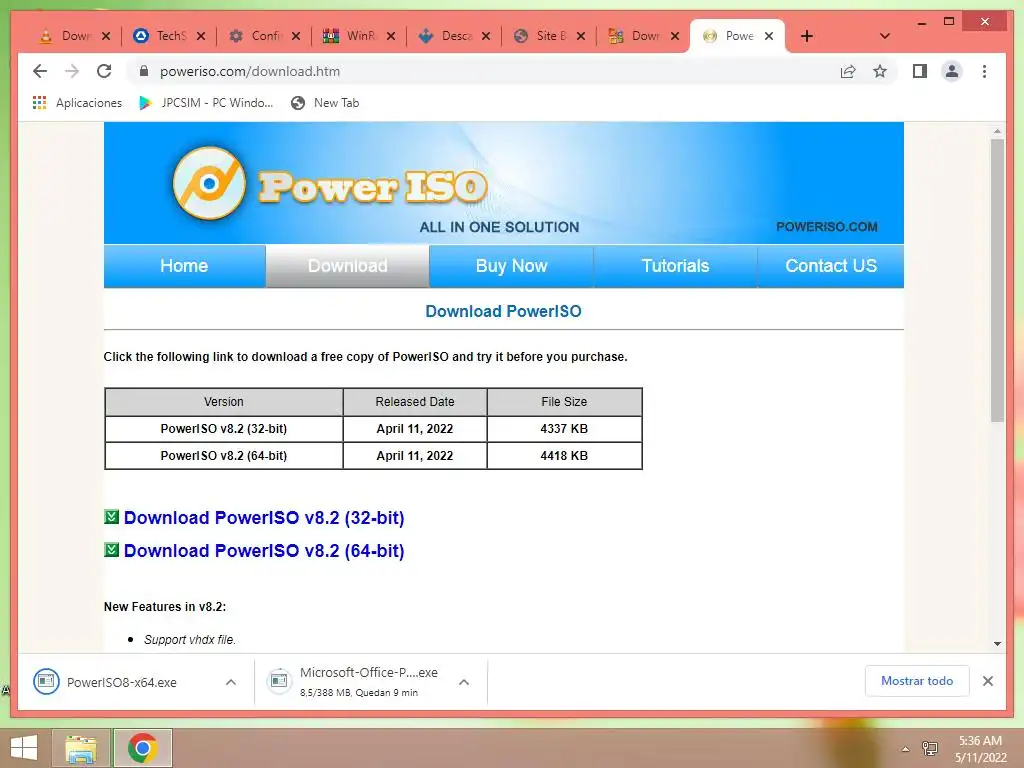Close the TechS tab
1024x768 pixels.
point(201,36)
